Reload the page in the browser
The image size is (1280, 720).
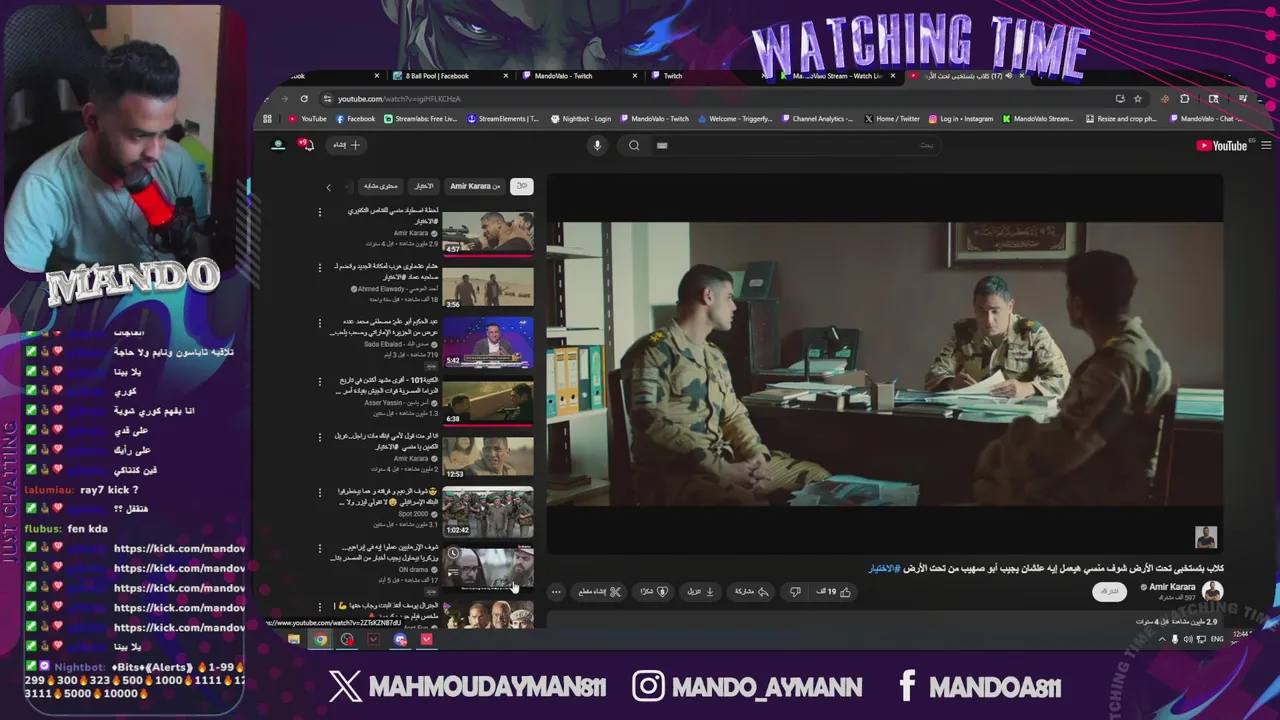coord(304,99)
